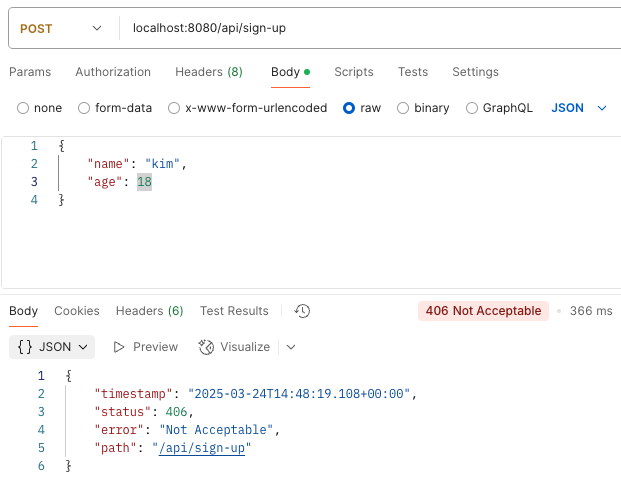Screen dimensions: 621x482
Task: Go to the response Cookies tab
Action: click(x=77, y=311)
